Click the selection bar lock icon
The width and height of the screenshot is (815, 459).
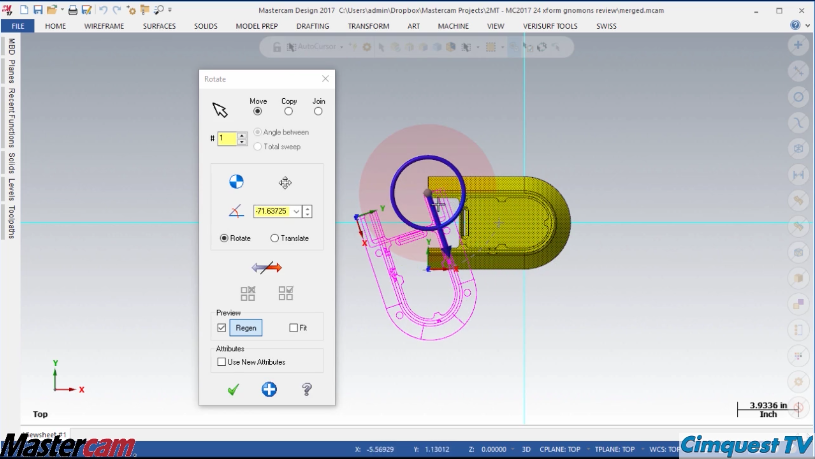[277, 47]
